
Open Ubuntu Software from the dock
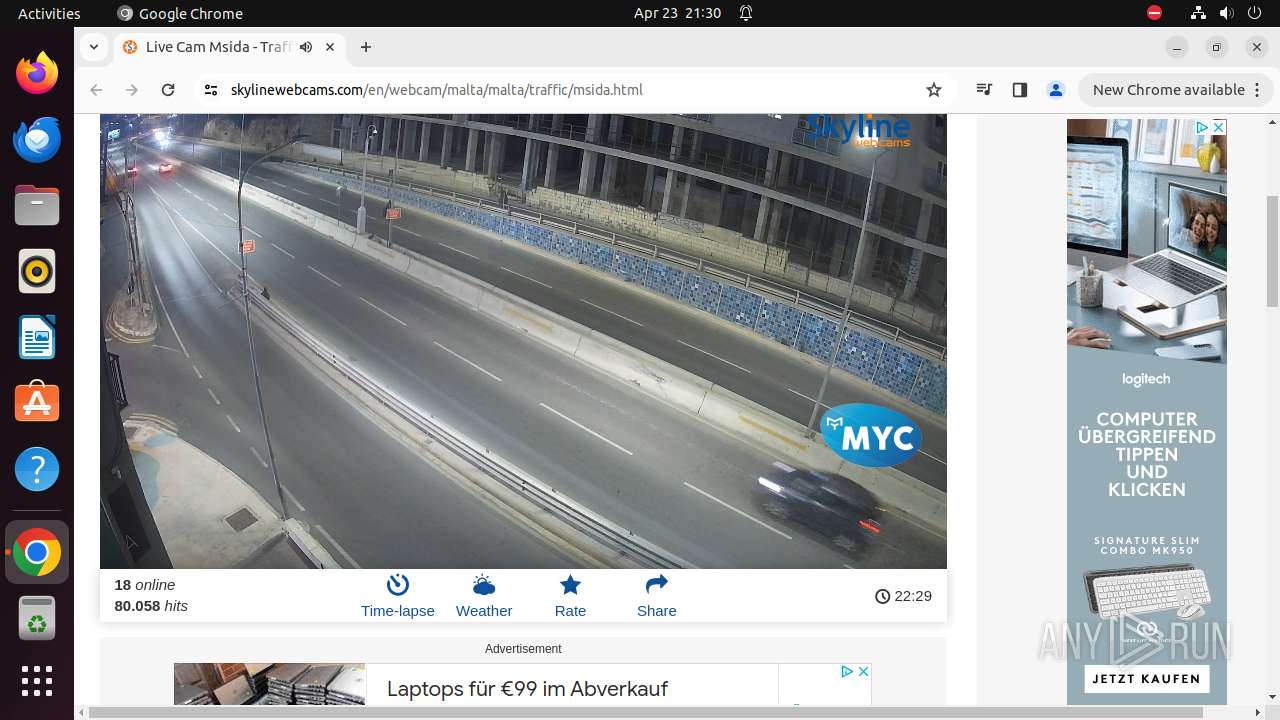tap(37, 403)
